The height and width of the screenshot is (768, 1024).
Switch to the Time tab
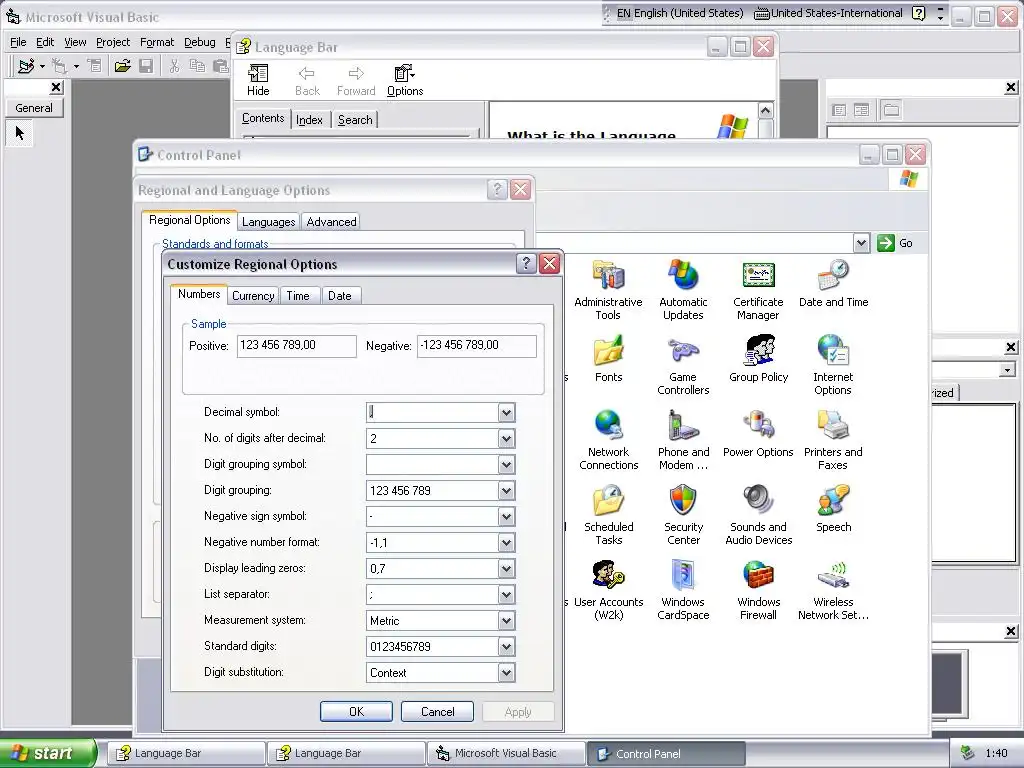pyautogui.click(x=298, y=296)
